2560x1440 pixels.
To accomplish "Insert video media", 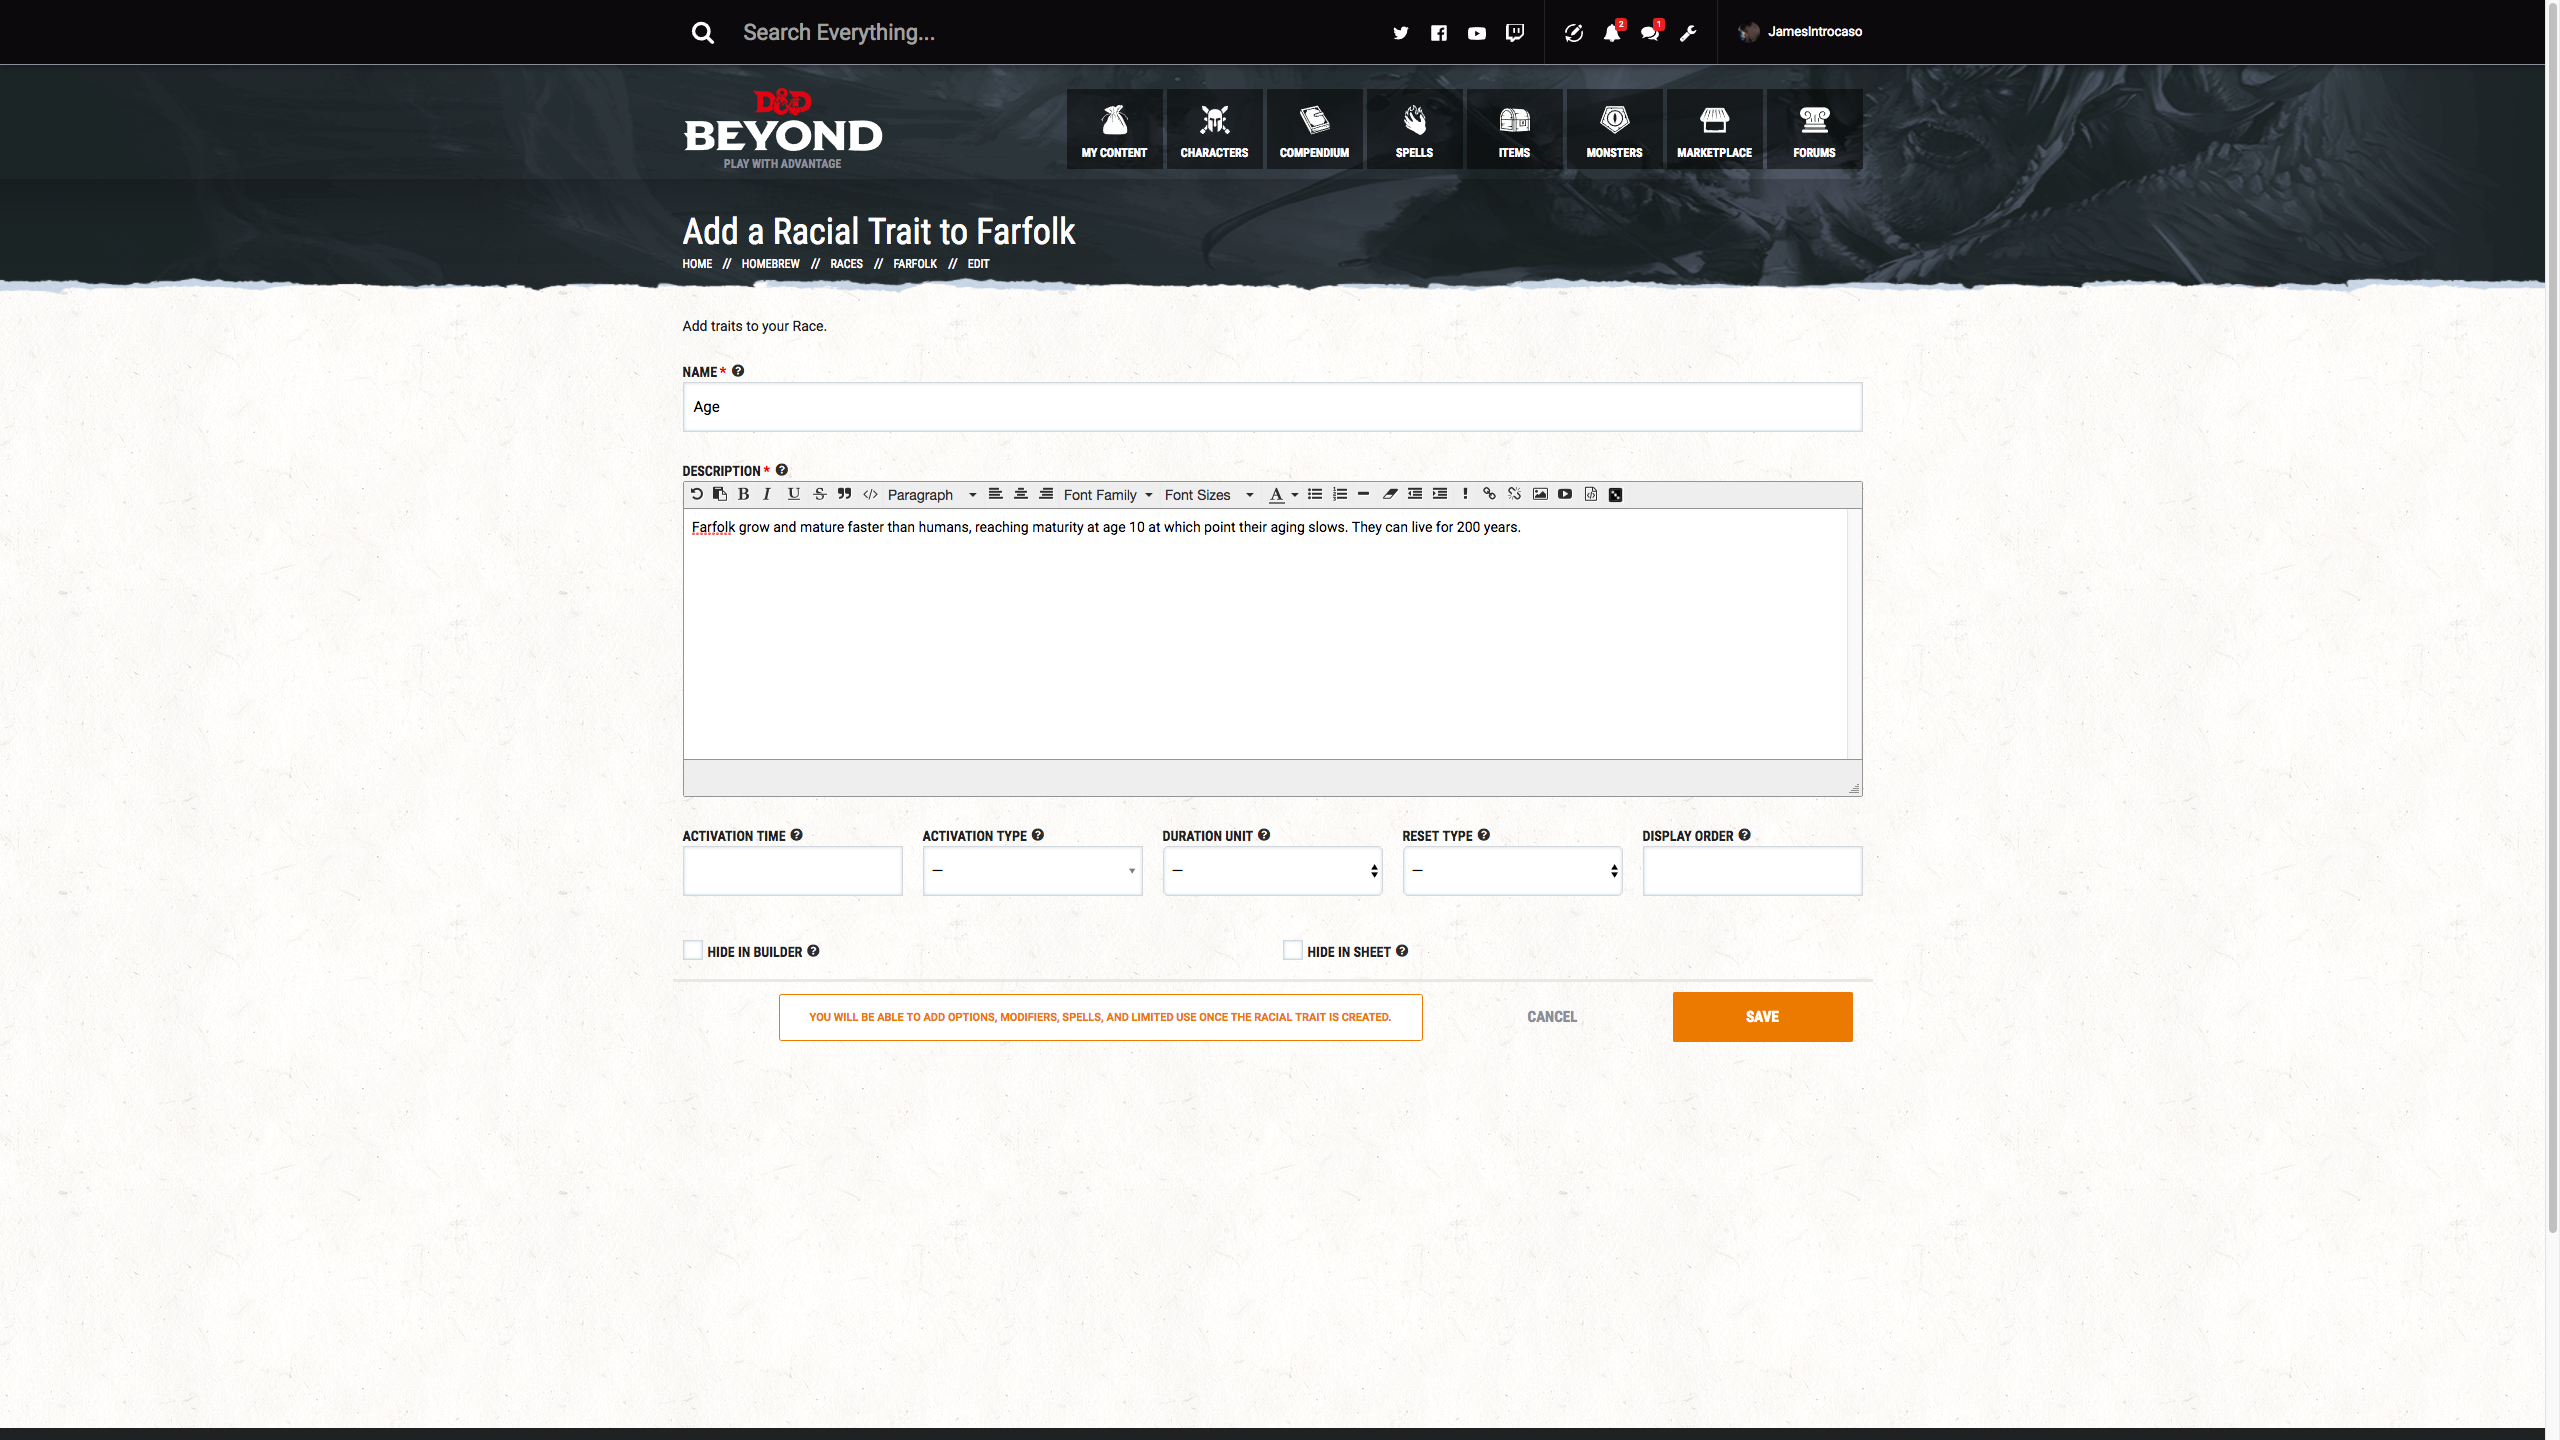I will [x=1565, y=494].
